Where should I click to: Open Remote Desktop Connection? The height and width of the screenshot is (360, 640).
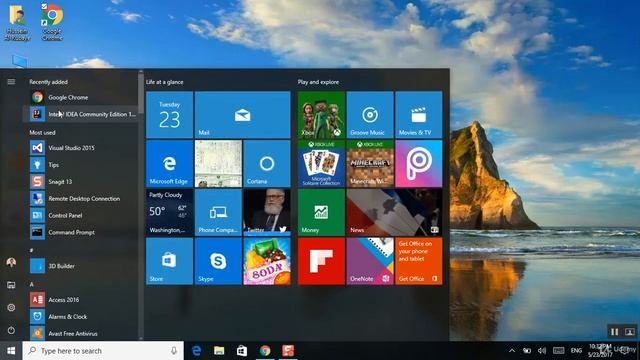(x=80, y=198)
